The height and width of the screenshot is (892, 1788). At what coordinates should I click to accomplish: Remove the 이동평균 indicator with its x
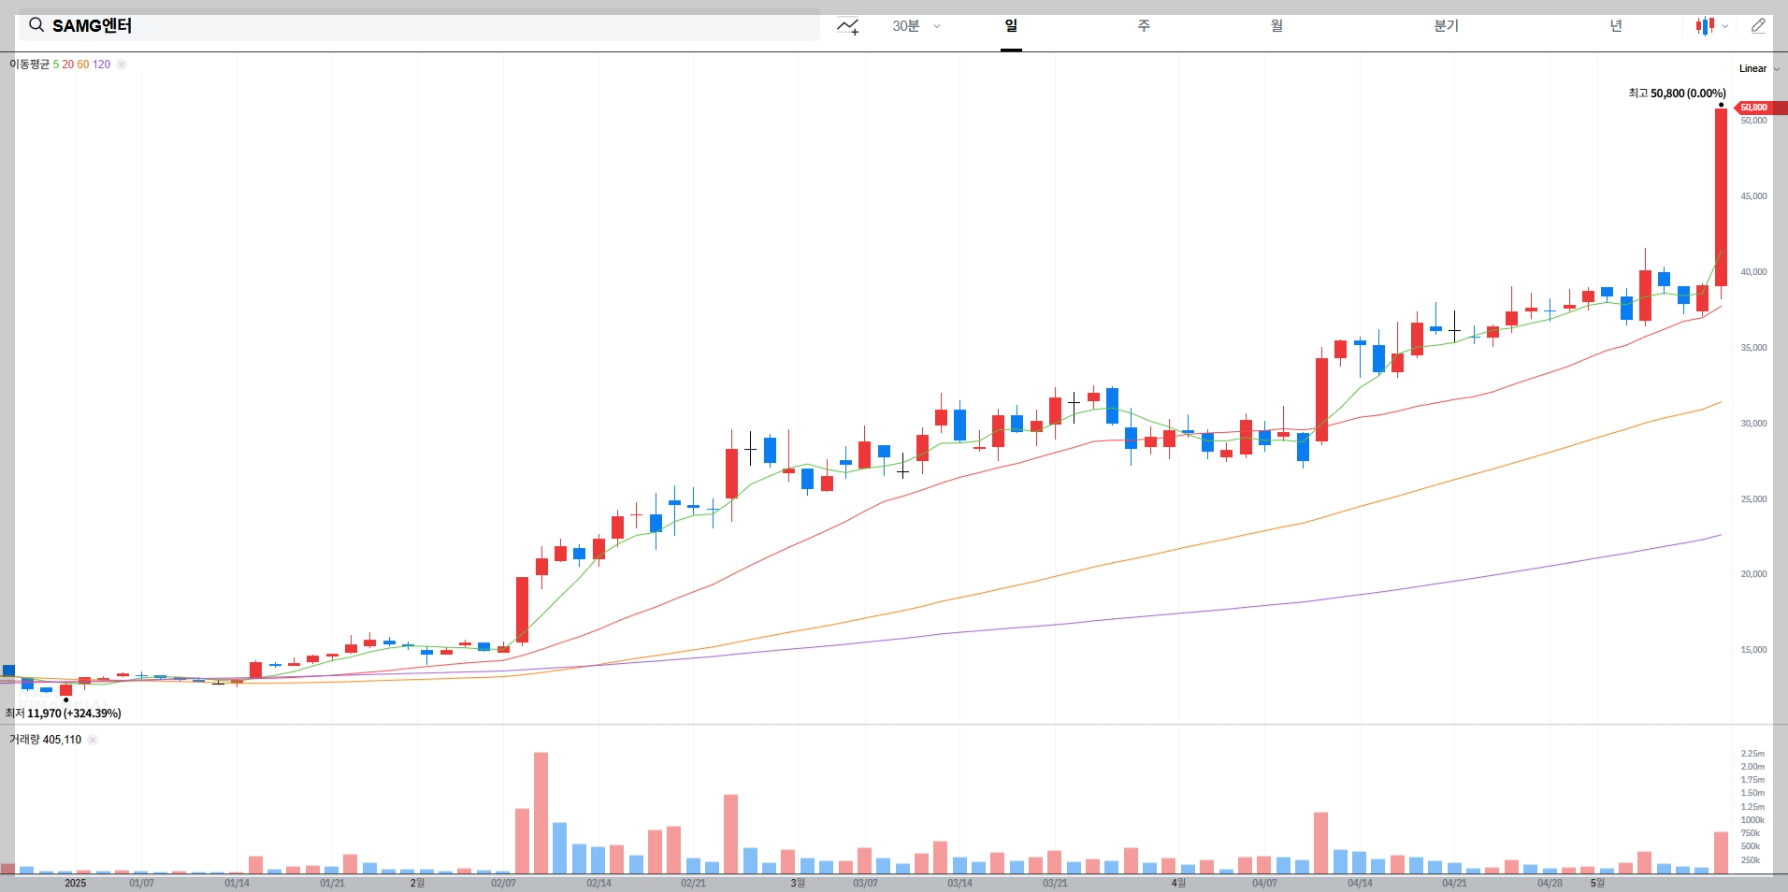121,64
